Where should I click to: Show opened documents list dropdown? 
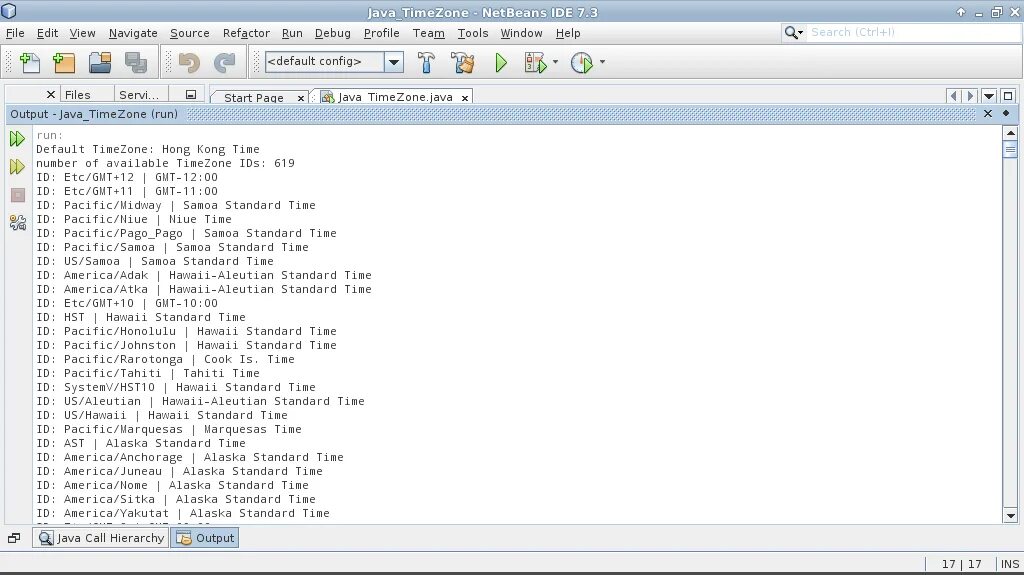click(989, 96)
